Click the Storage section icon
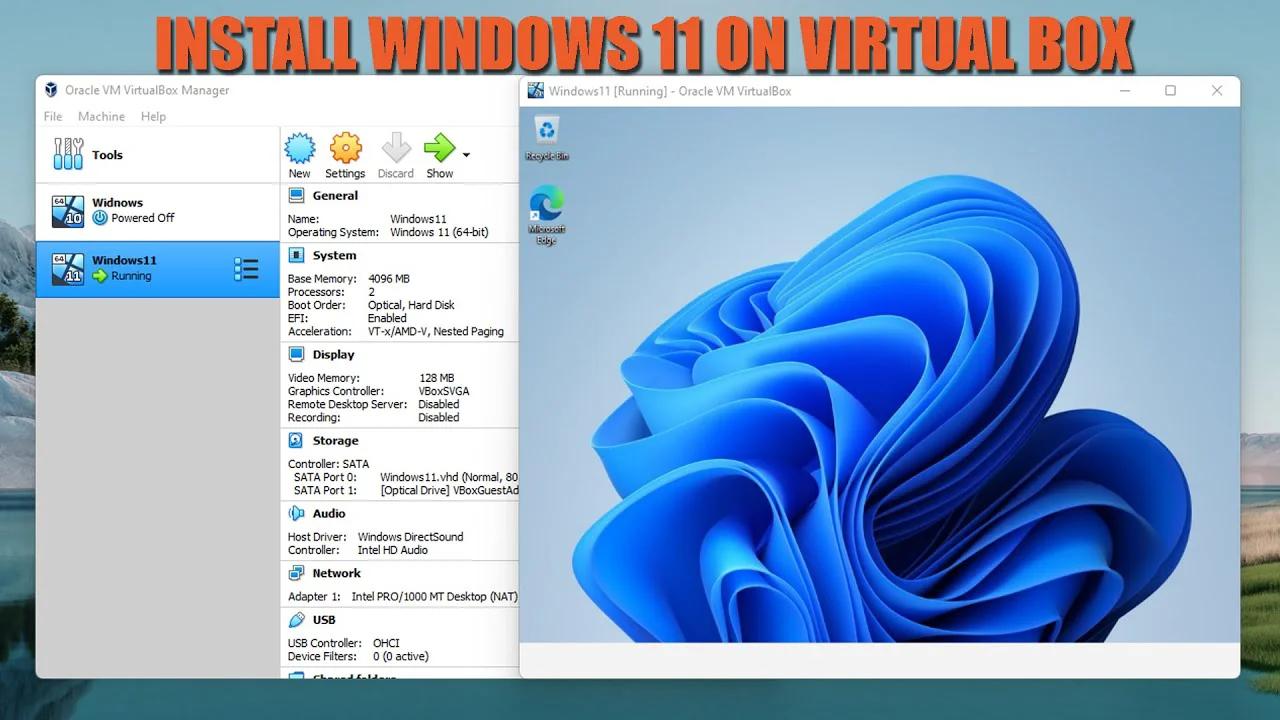Screen dimensions: 1280x720 (x=295, y=440)
